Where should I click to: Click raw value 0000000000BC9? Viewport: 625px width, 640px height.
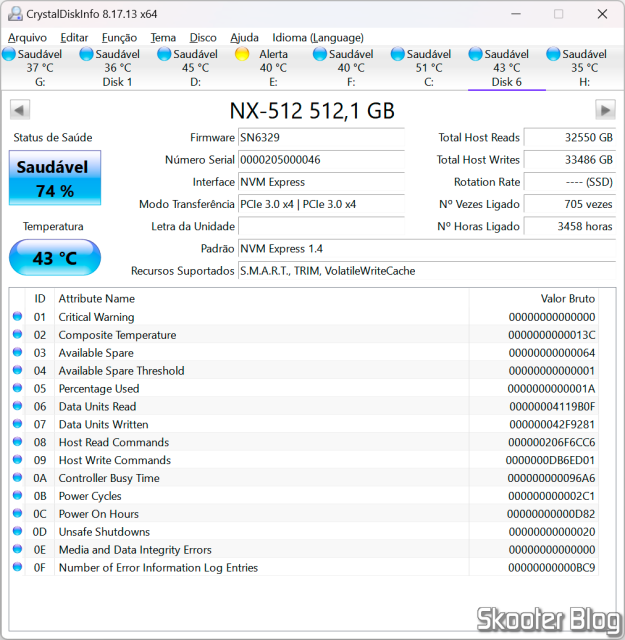pos(552,568)
